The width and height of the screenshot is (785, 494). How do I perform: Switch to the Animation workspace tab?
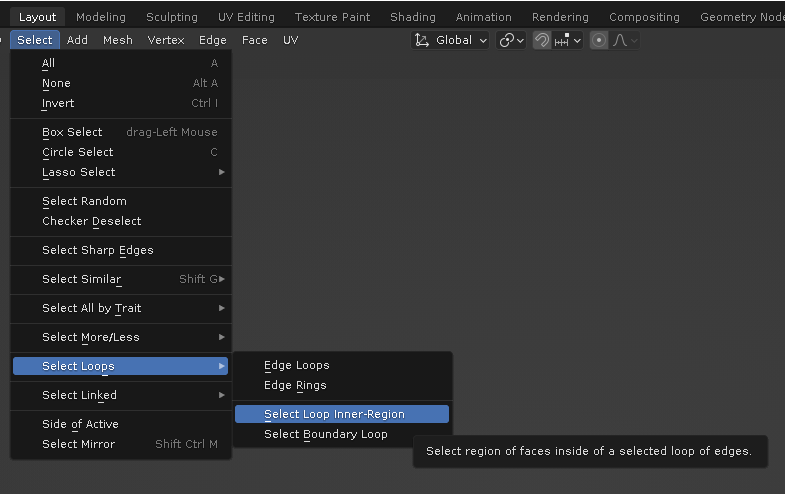coord(484,17)
